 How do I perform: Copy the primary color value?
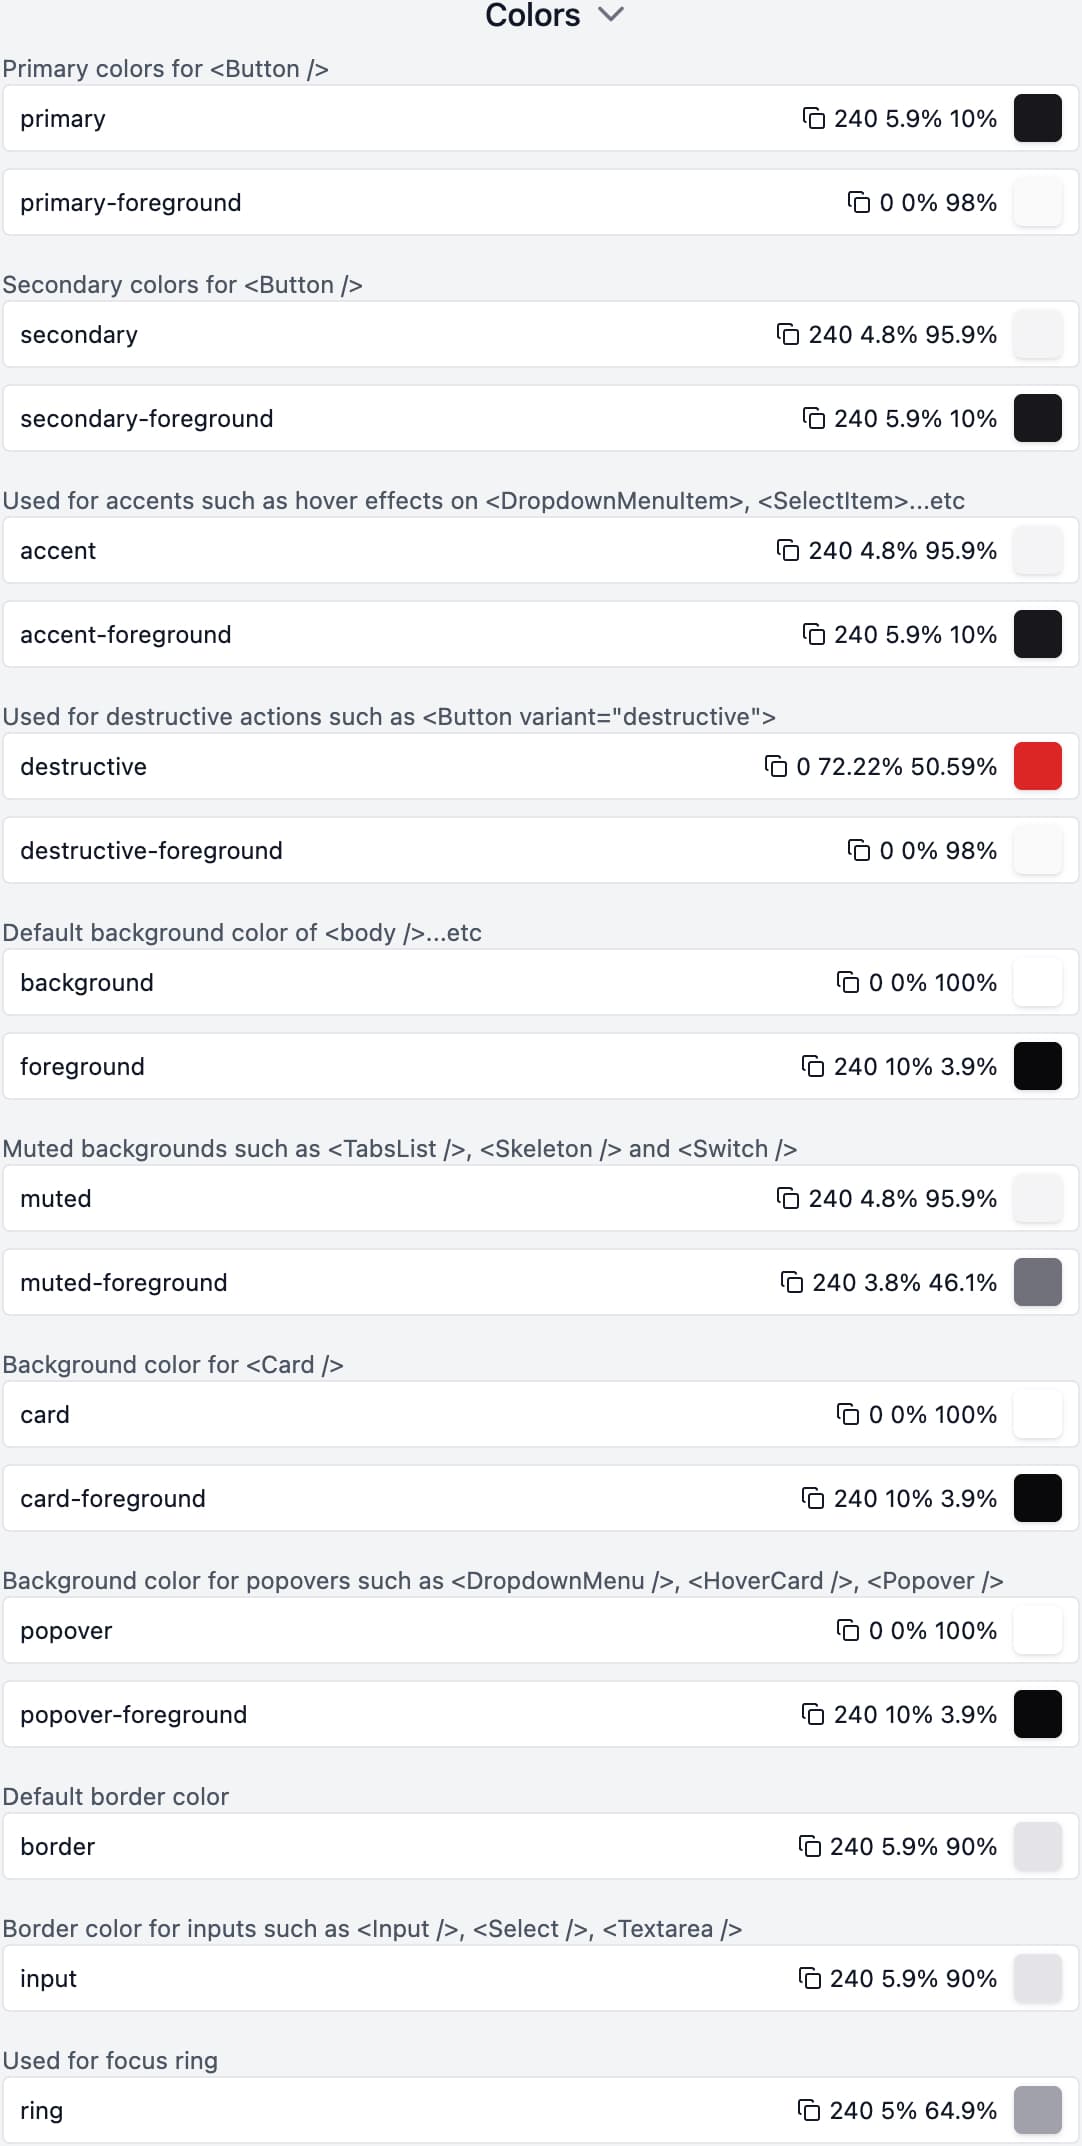[814, 119]
